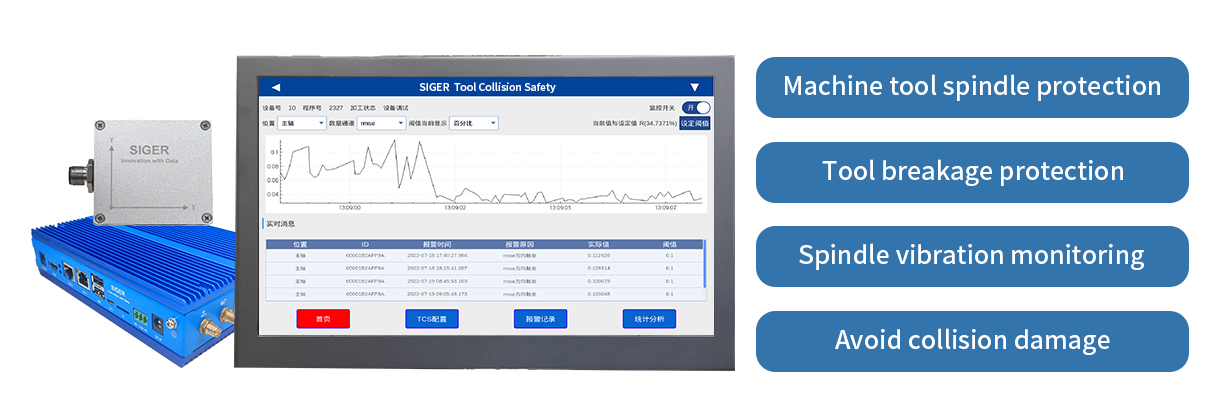This screenshot has width=1232, height=419.
Task: Click the 加工状态 label
Action: pos(362,107)
